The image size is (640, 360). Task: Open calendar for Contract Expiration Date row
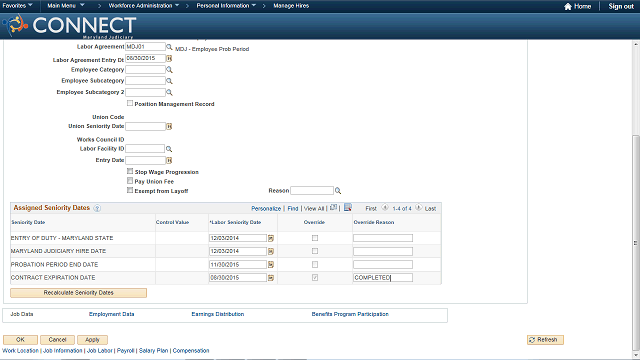tap(271, 278)
